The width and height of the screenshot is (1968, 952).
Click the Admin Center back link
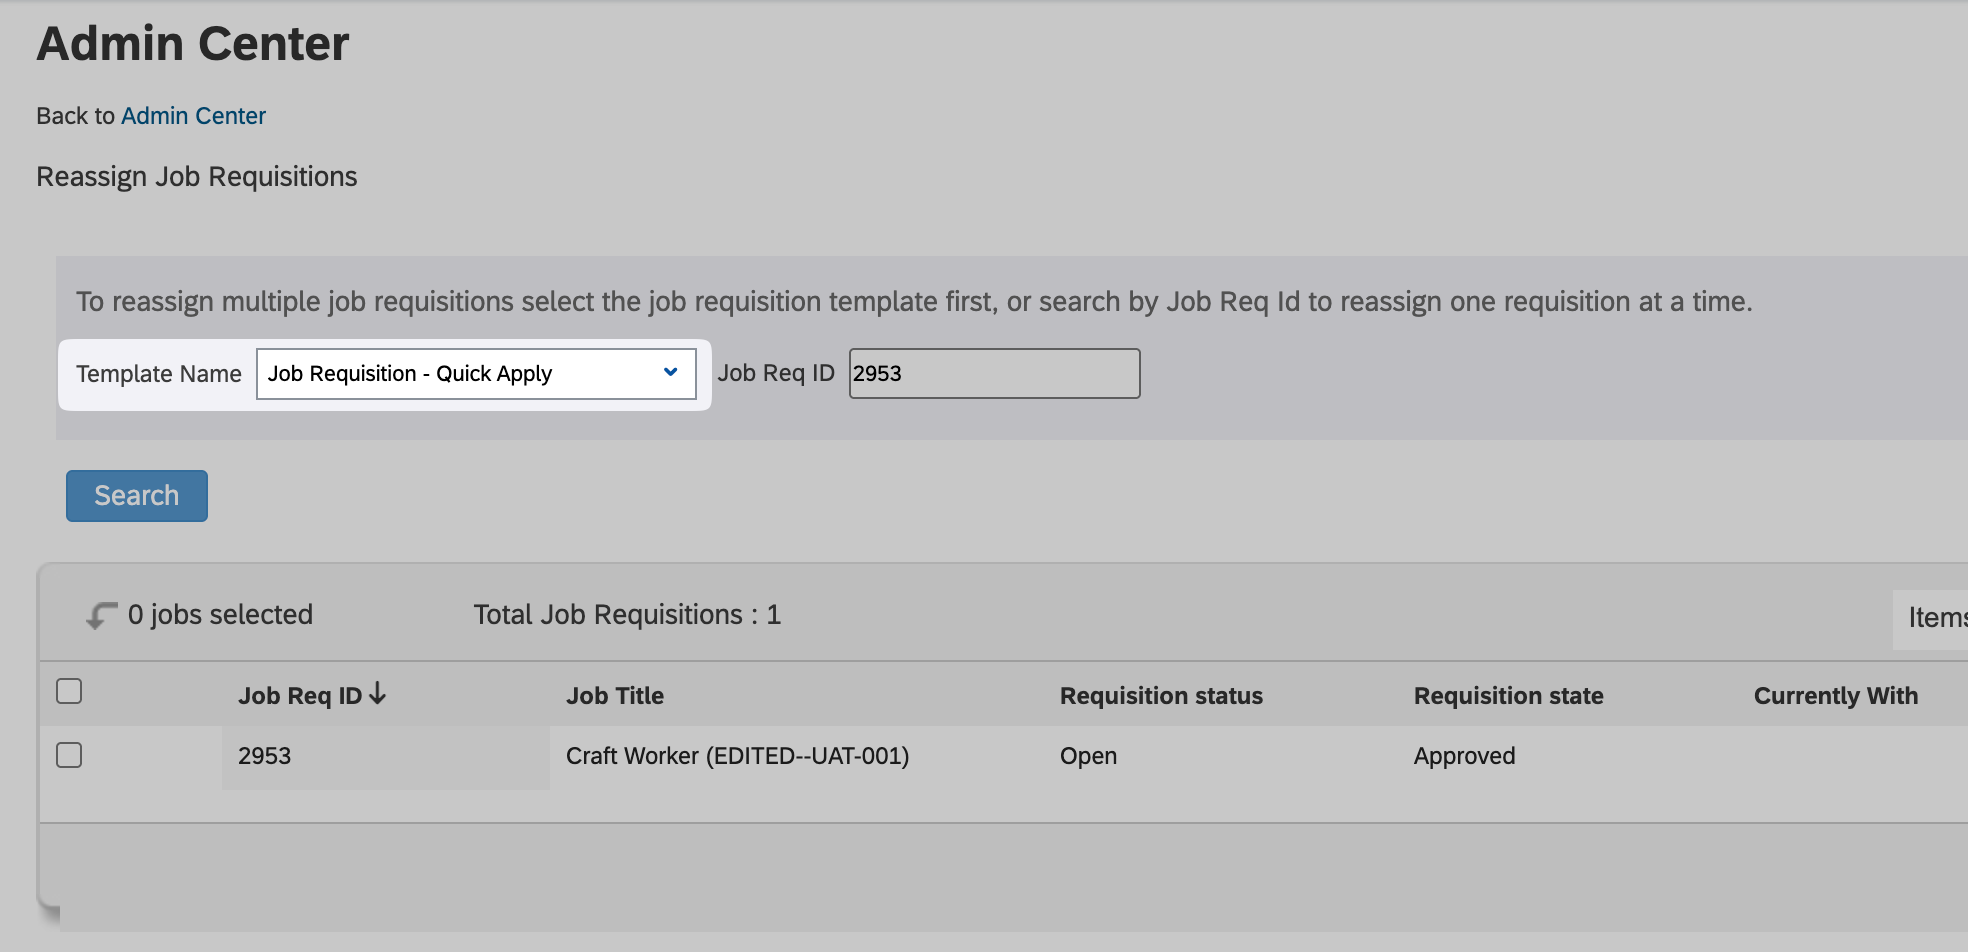[193, 116]
